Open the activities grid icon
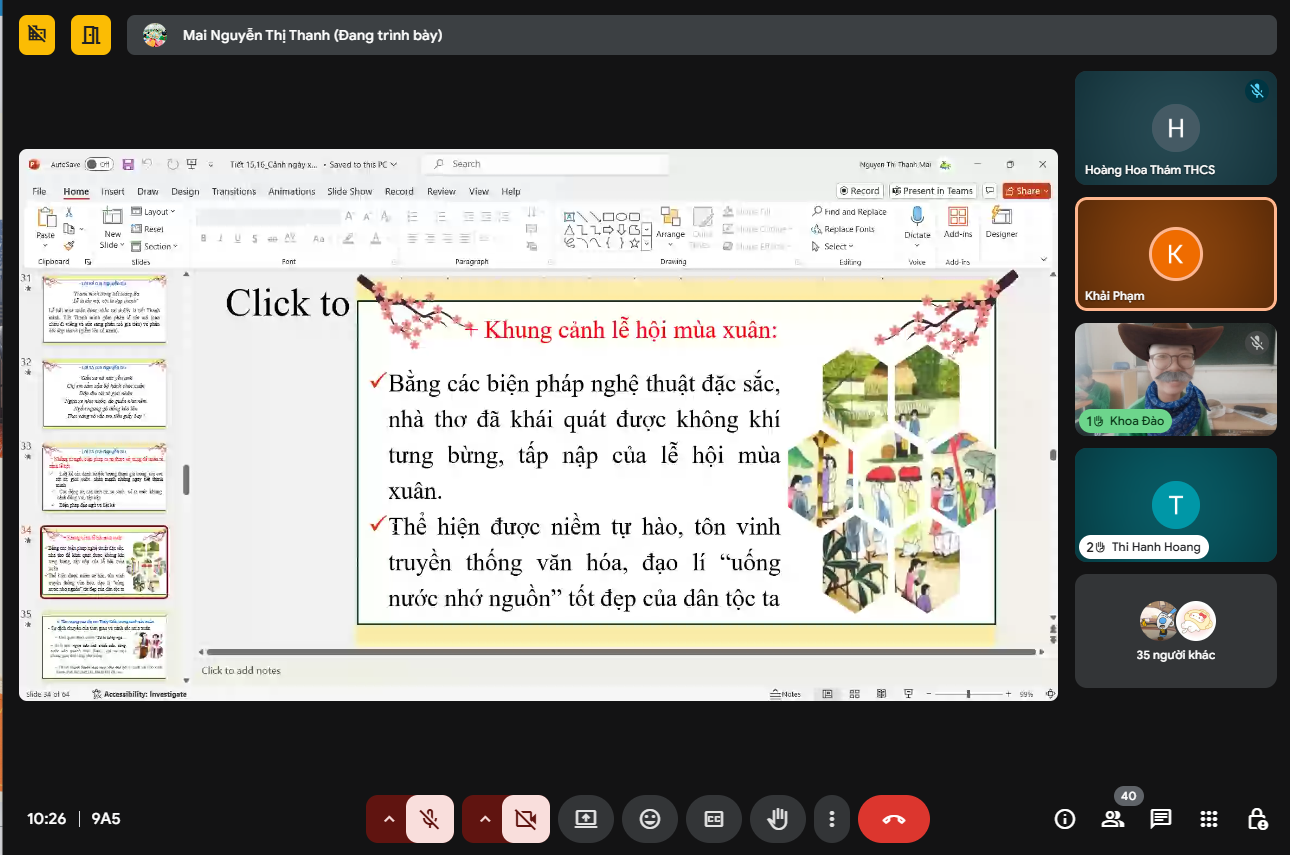This screenshot has height=855, width=1290. [1209, 819]
